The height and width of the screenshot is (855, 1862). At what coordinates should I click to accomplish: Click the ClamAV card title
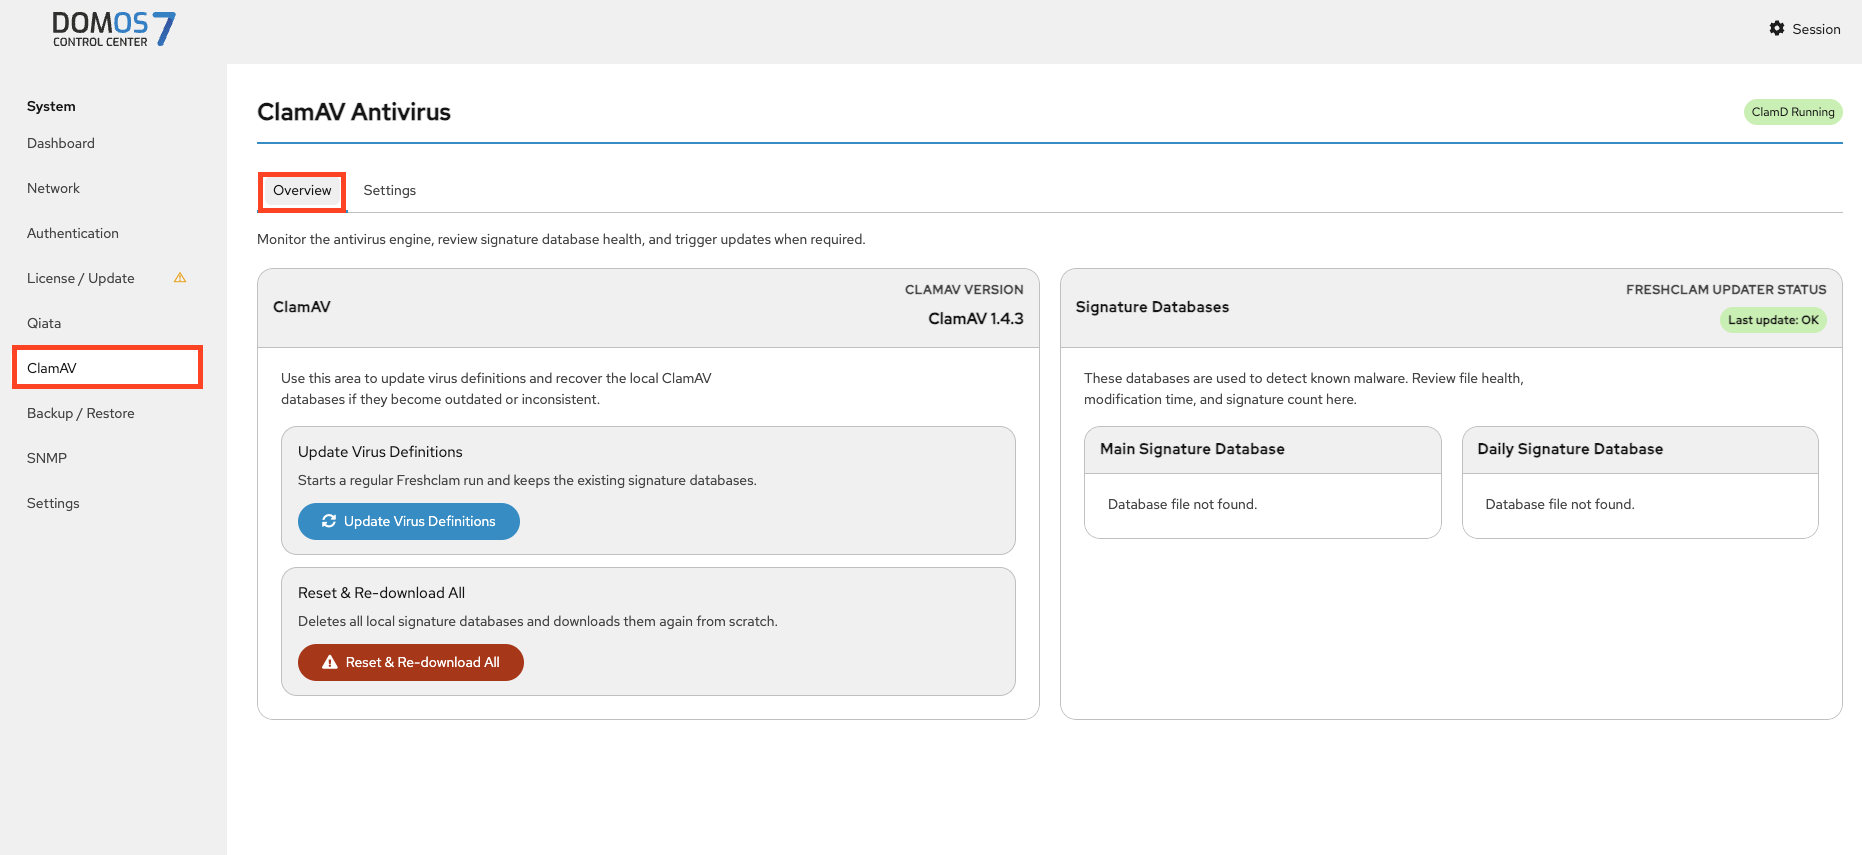[302, 307]
